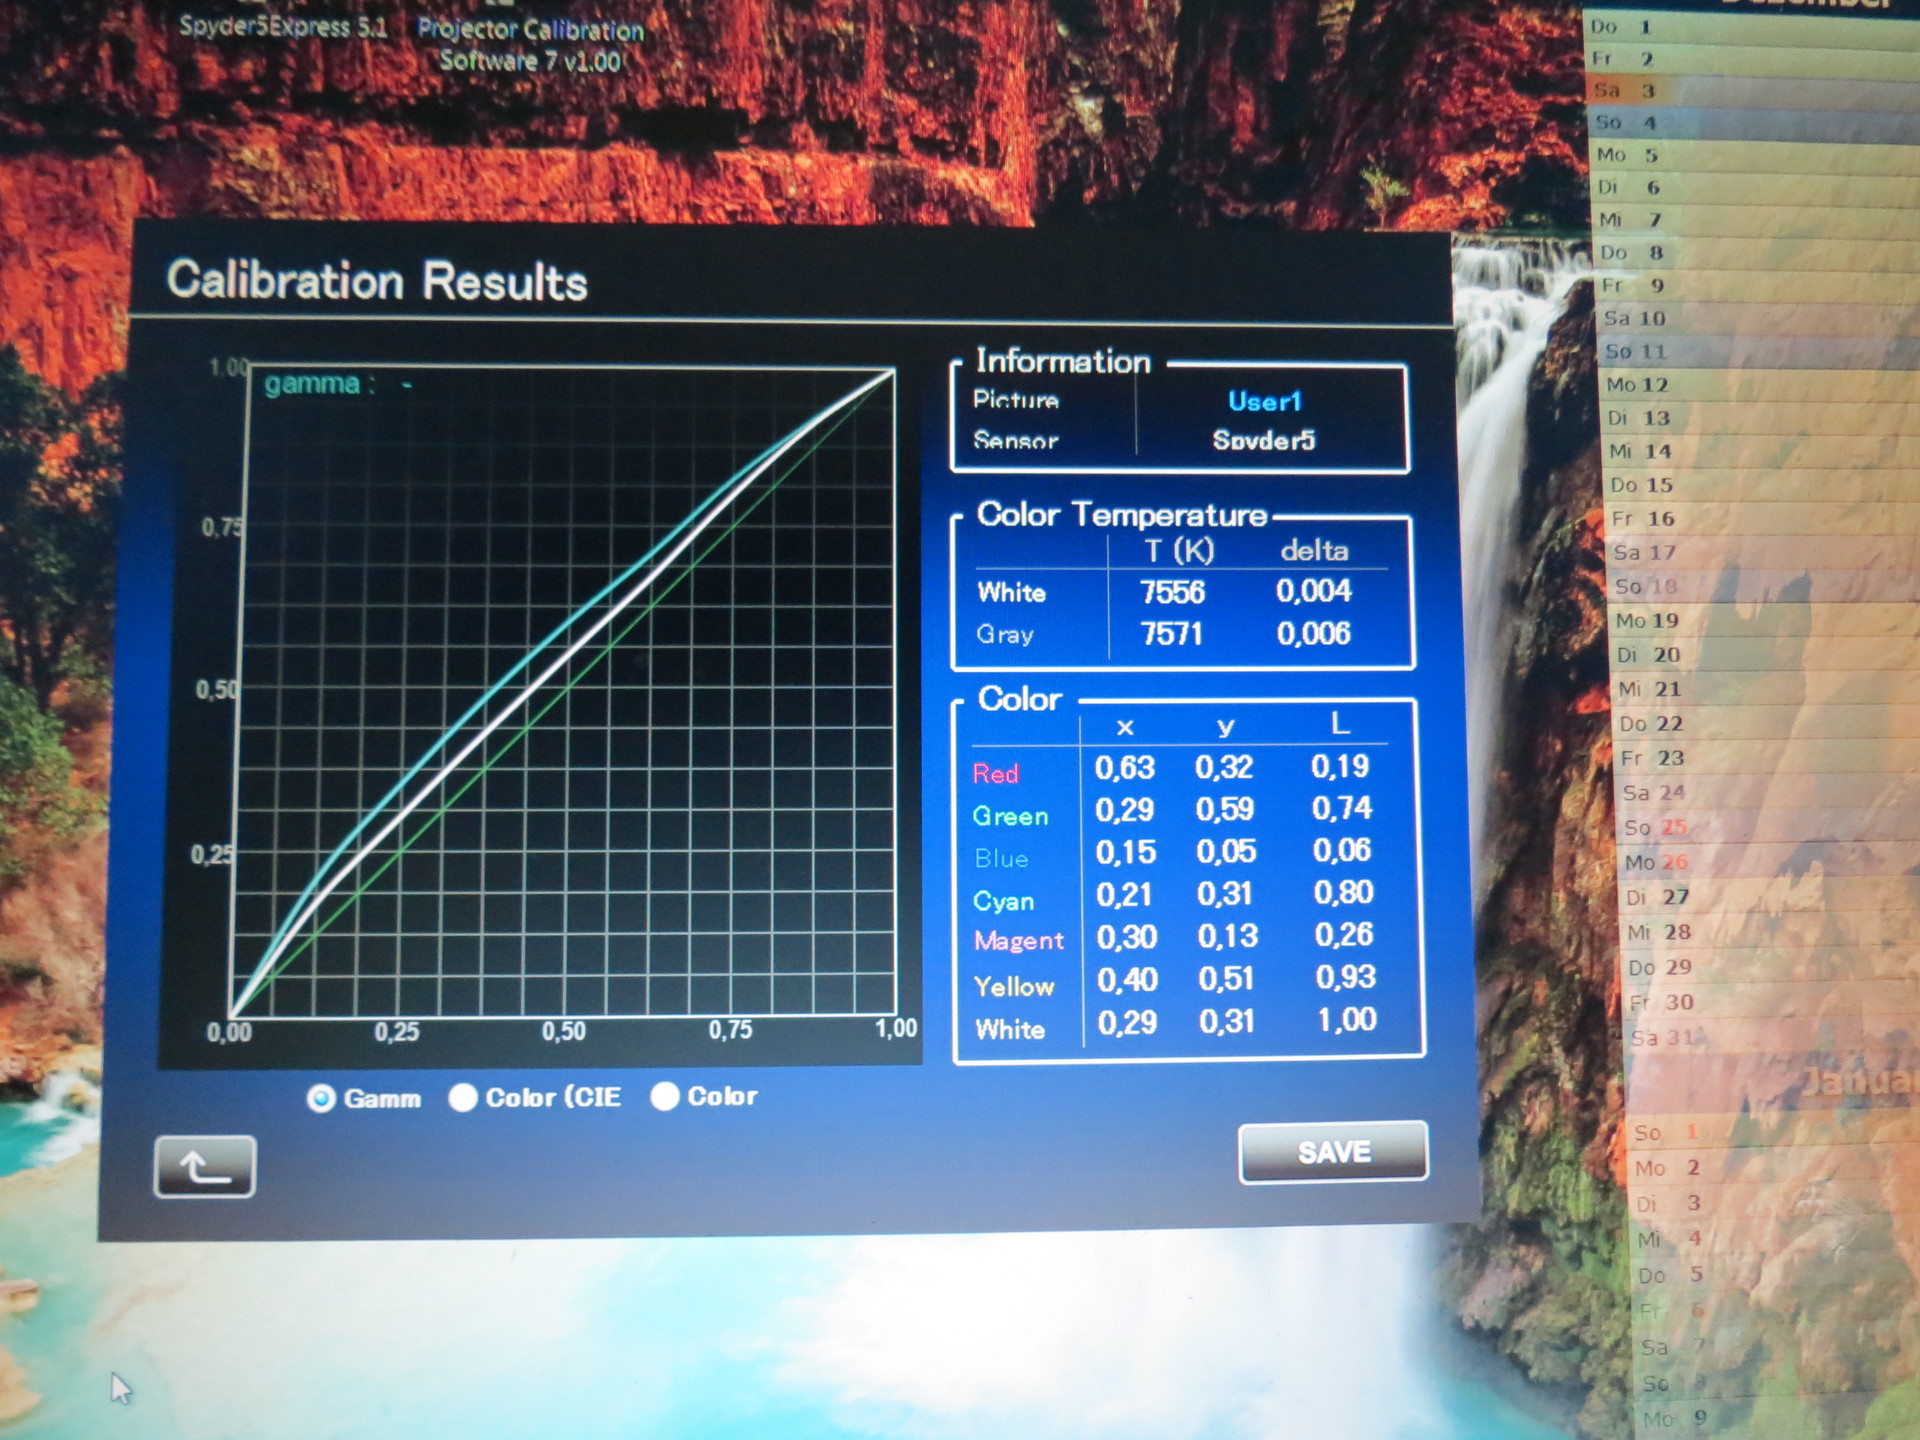This screenshot has width=1920, height=1440.
Task: Click White temperature value 7556
Action: click(x=1172, y=592)
